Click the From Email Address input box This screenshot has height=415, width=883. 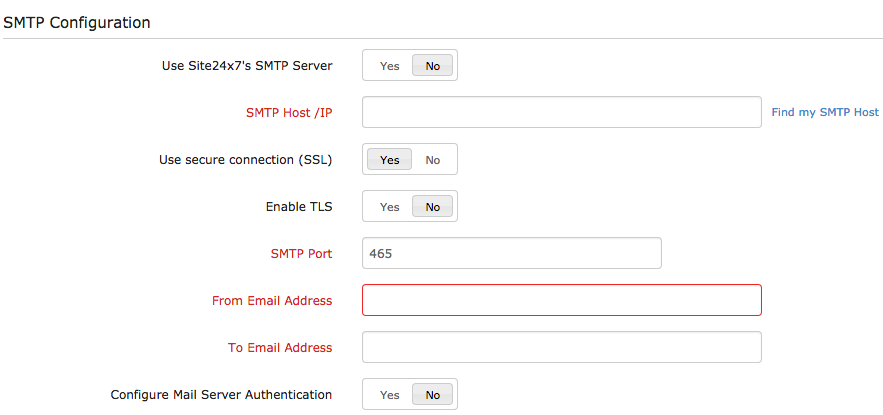tap(561, 301)
